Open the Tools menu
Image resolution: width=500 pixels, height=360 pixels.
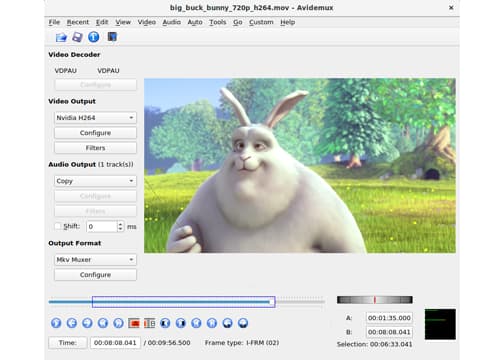(x=218, y=22)
